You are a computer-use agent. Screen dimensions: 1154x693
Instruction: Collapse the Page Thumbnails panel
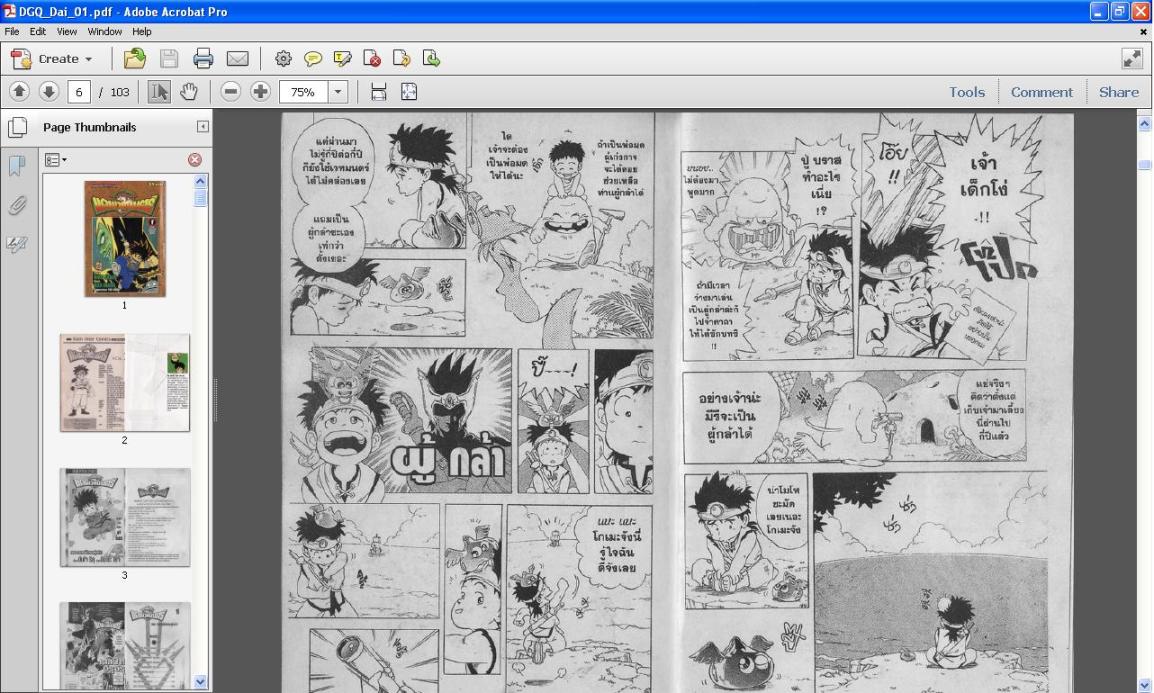pyautogui.click(x=202, y=127)
